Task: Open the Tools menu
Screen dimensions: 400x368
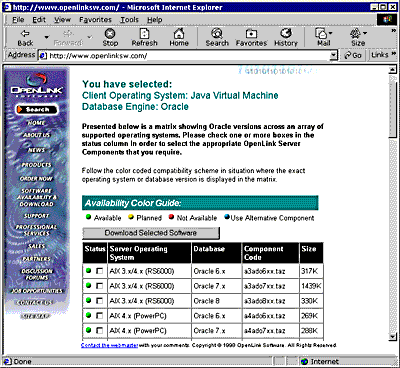Action: tap(129, 20)
